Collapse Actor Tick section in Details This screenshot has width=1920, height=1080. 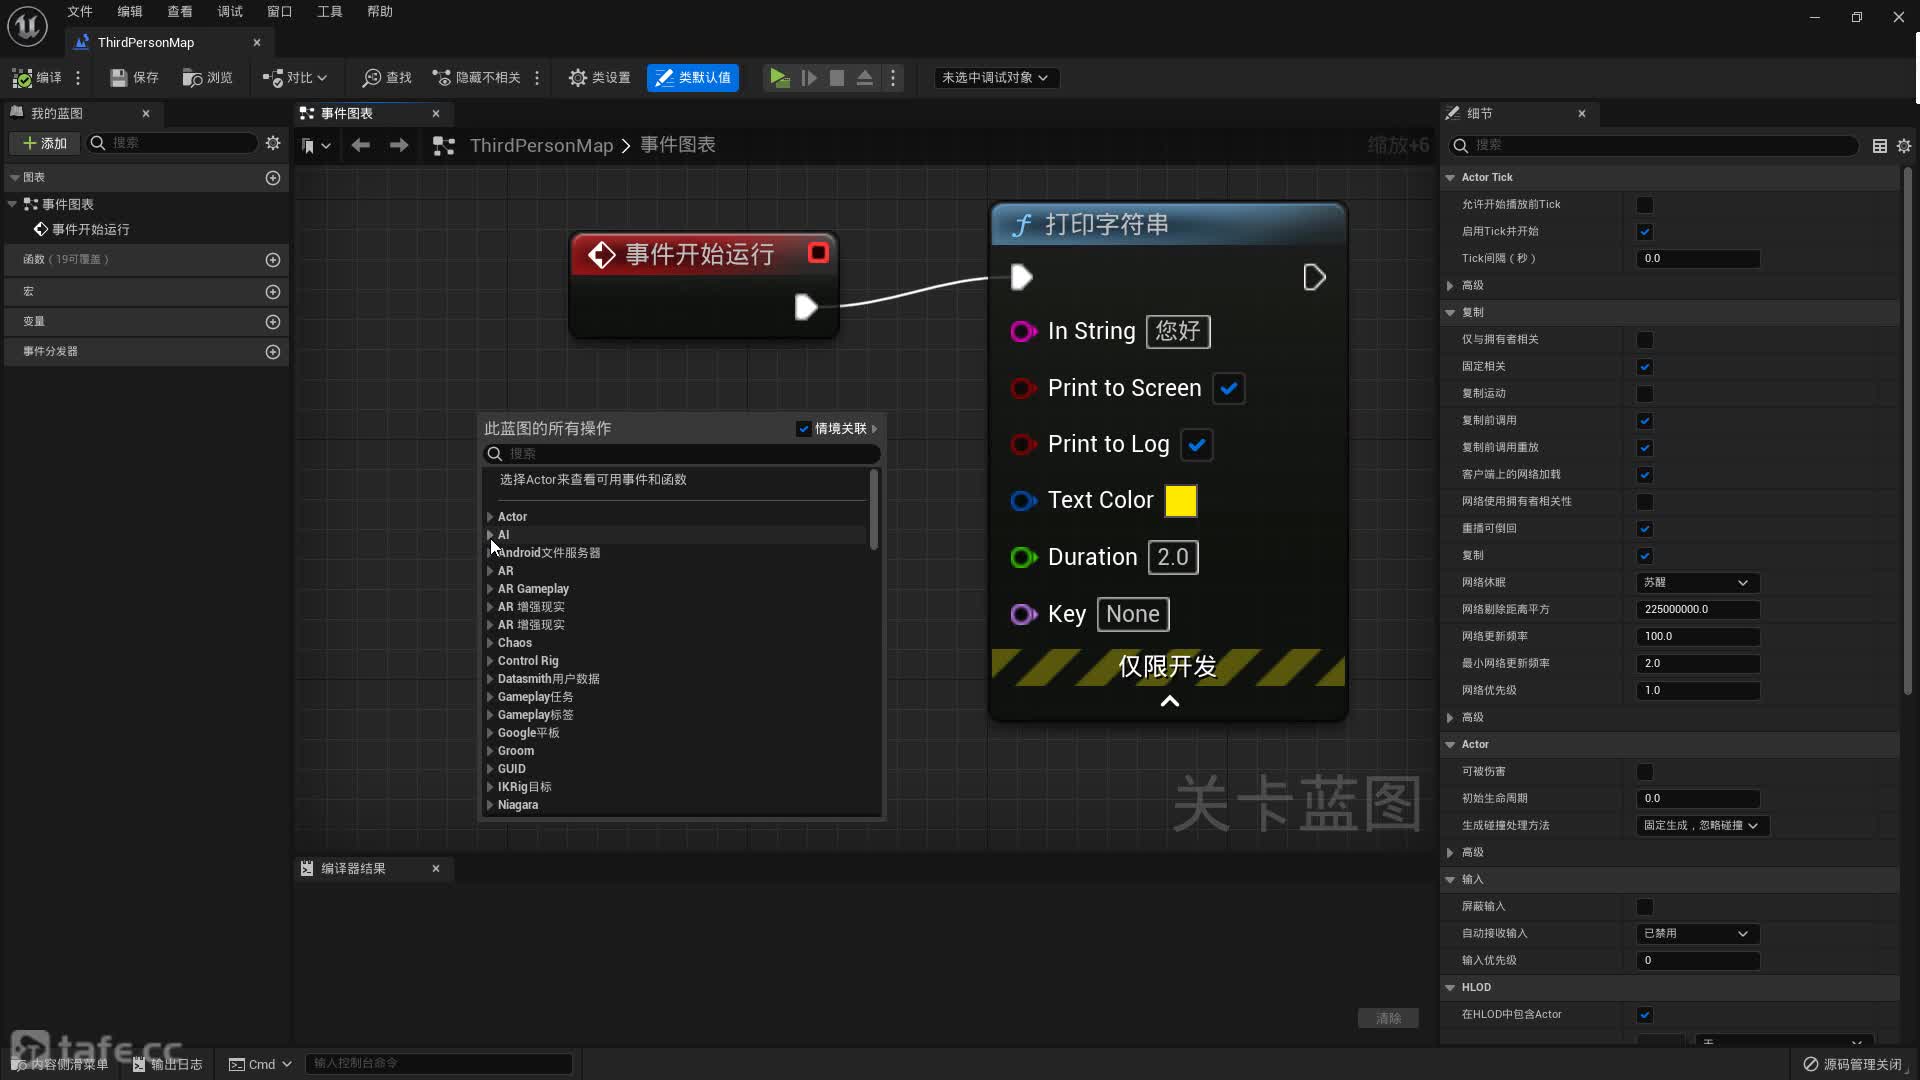click(1450, 177)
